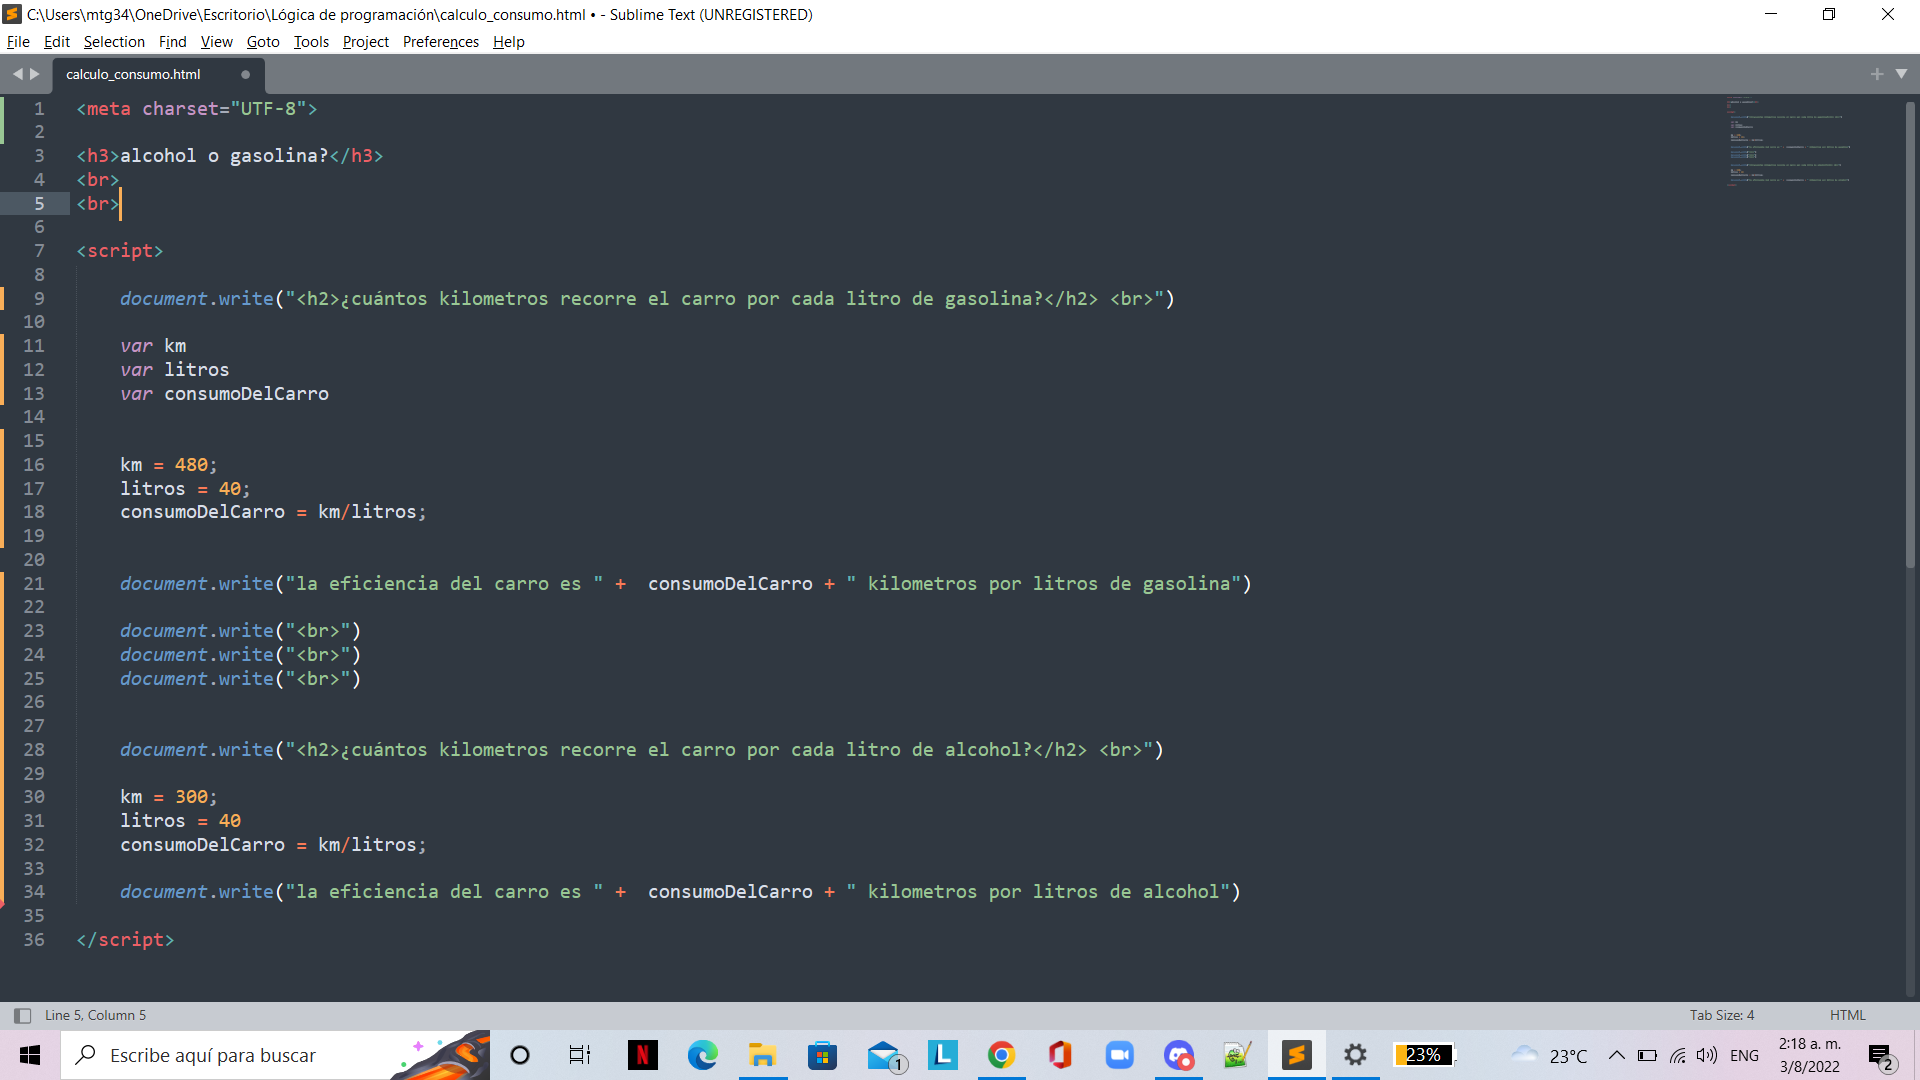1920x1080 pixels.
Task: Open the blue L app in taskbar
Action: (x=942, y=1055)
